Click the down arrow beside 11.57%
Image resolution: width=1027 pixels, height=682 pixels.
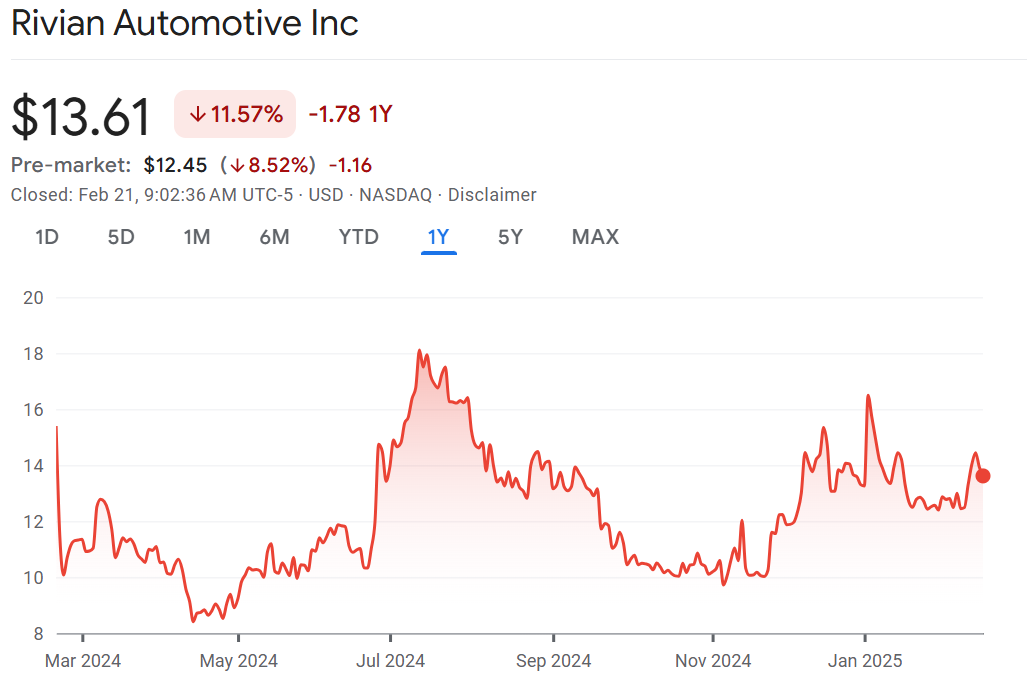click(197, 114)
